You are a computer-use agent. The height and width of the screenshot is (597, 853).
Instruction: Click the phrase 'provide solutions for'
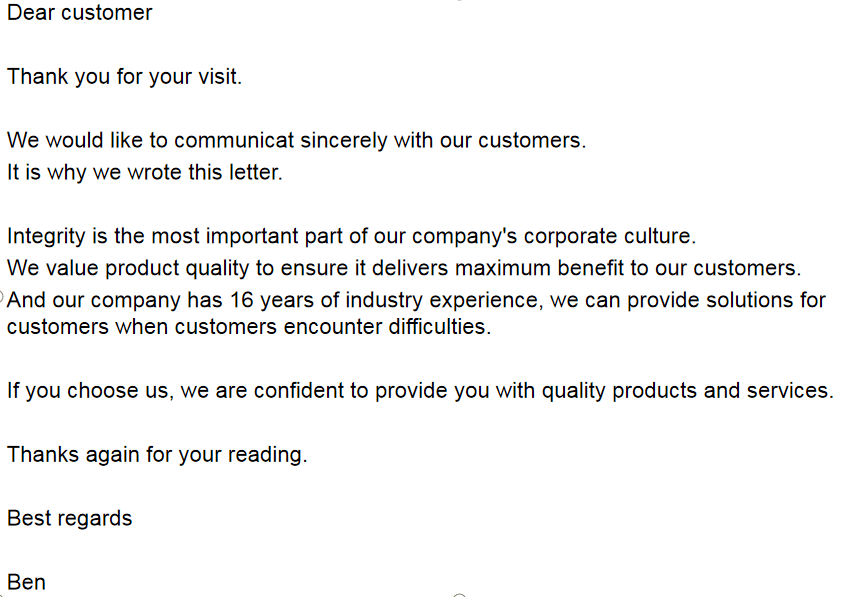[726, 300]
